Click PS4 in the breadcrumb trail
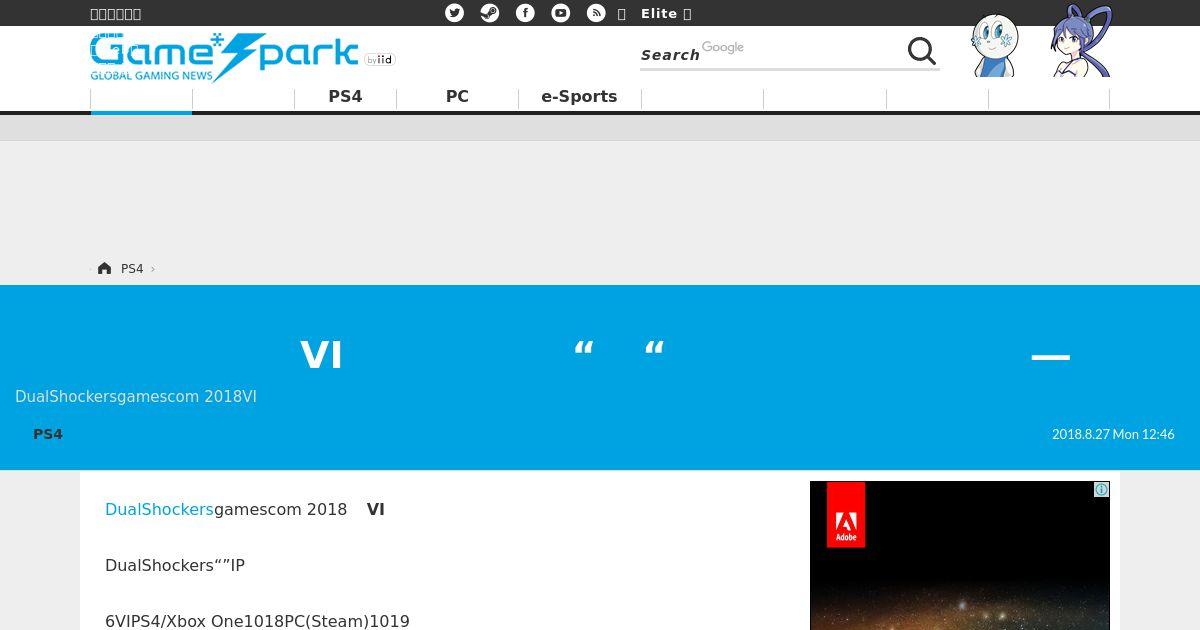Screen dimensions: 1200x630 click(132, 268)
